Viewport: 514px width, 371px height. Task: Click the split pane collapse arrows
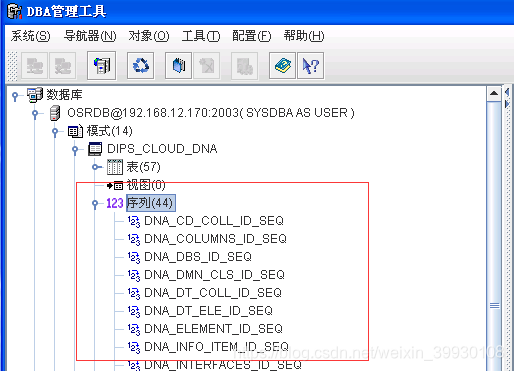click(507, 97)
